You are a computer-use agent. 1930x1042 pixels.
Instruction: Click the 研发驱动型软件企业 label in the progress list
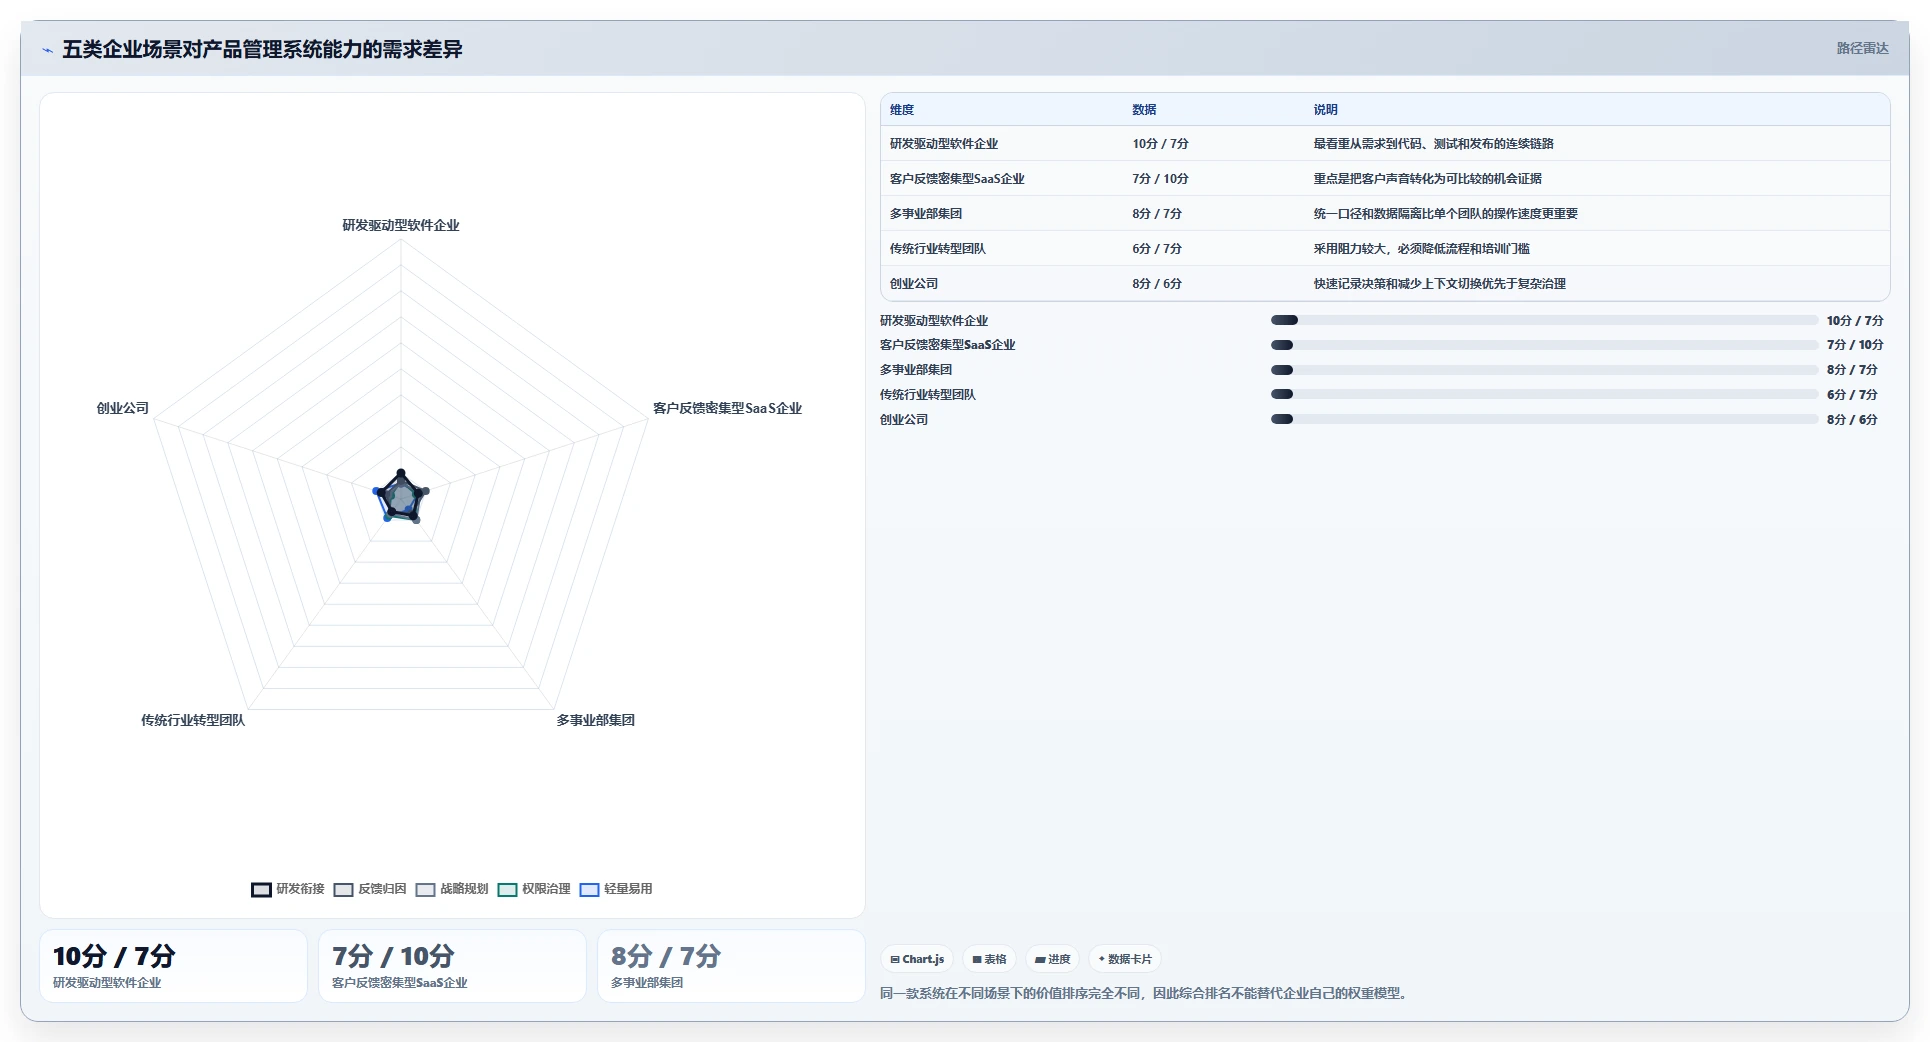click(x=934, y=321)
